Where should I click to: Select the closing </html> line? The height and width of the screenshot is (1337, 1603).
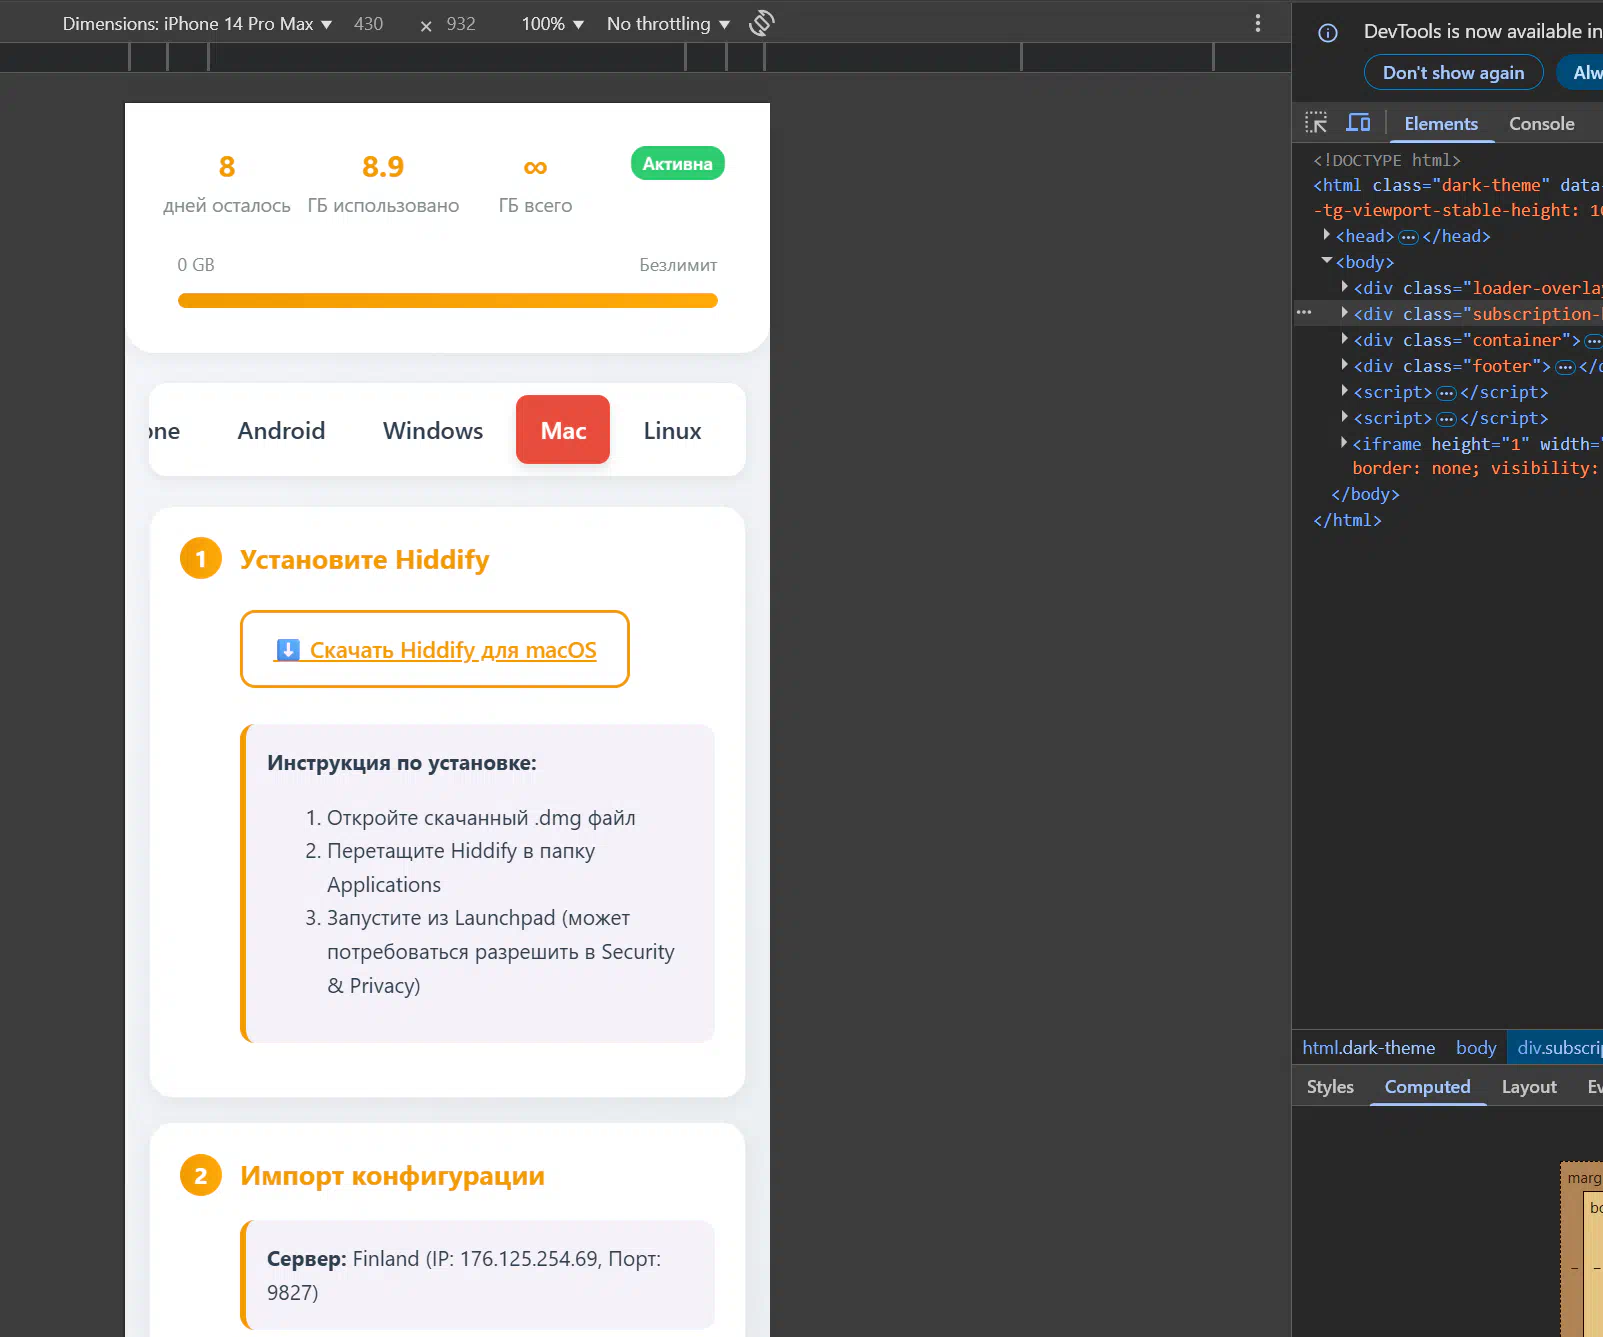tap(1347, 520)
